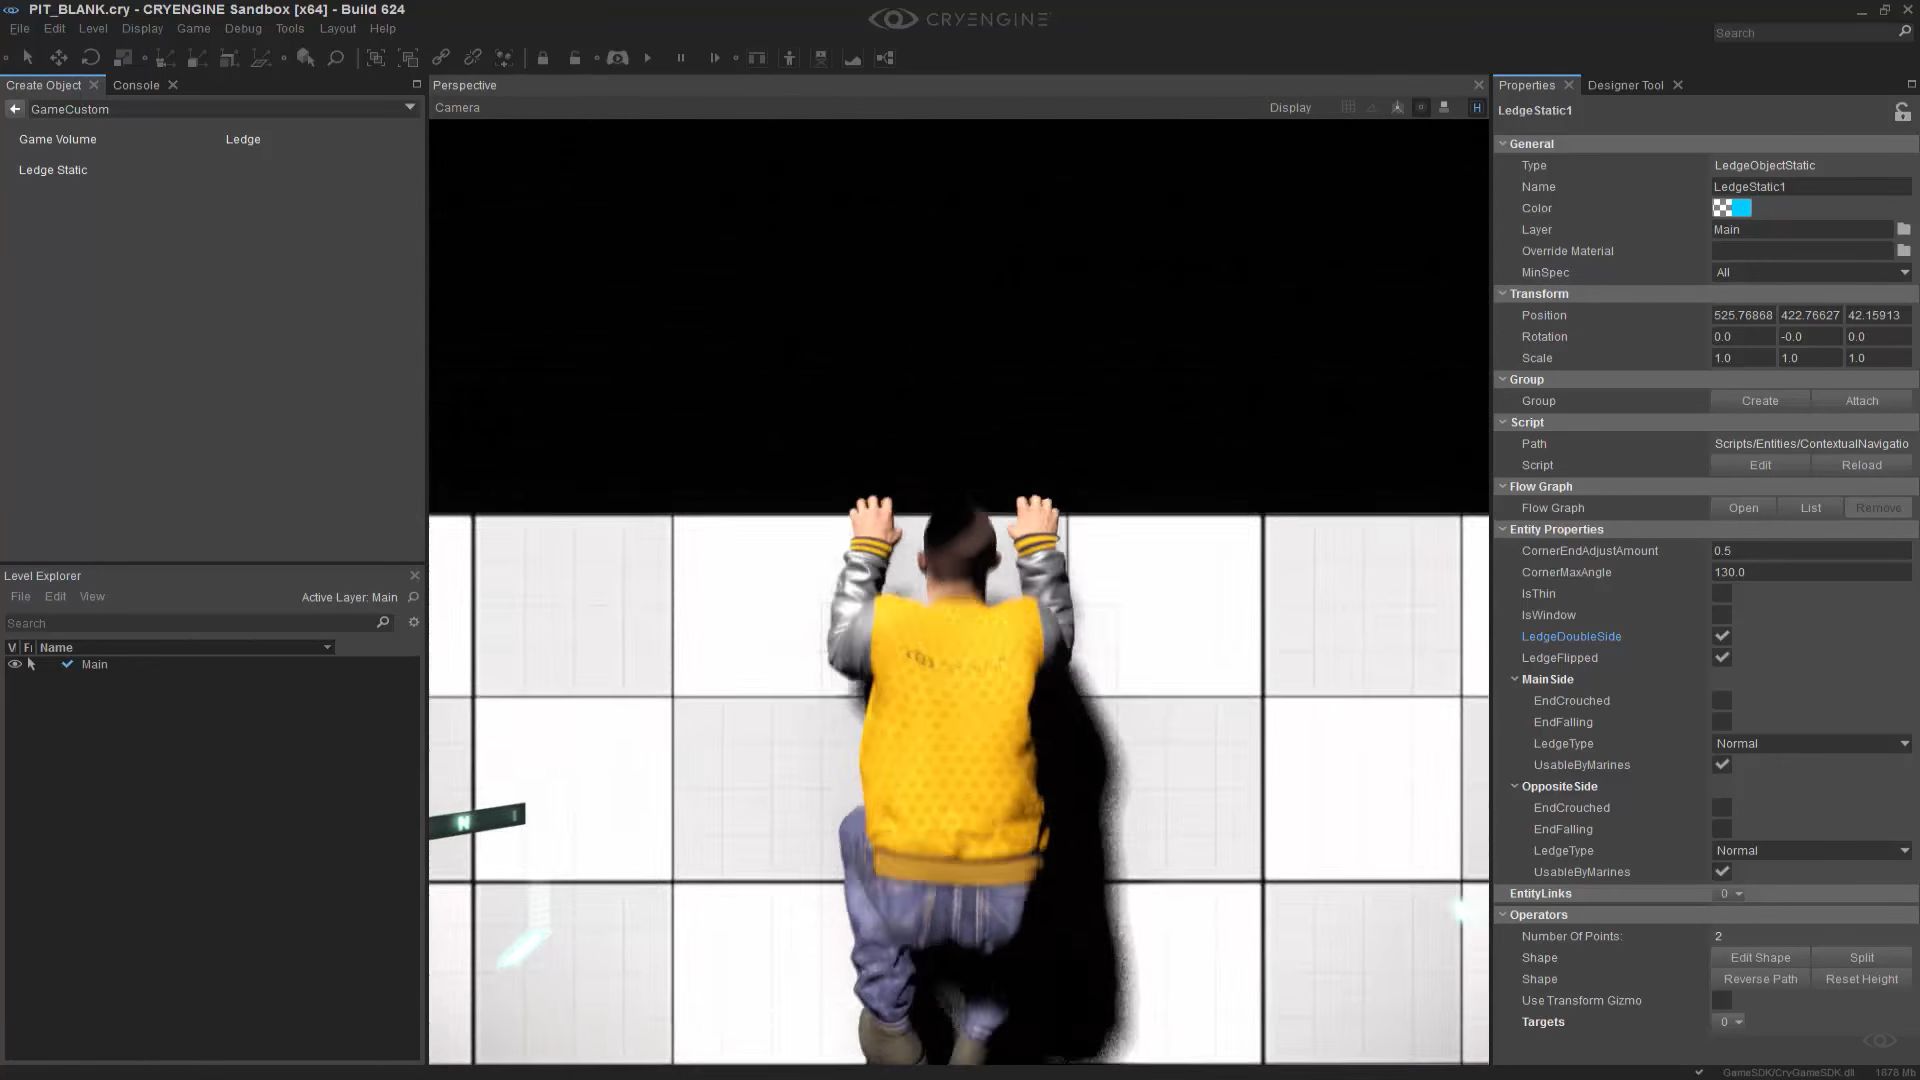Activate the Move tool in toolbar
The image size is (1920, 1080).
point(59,58)
